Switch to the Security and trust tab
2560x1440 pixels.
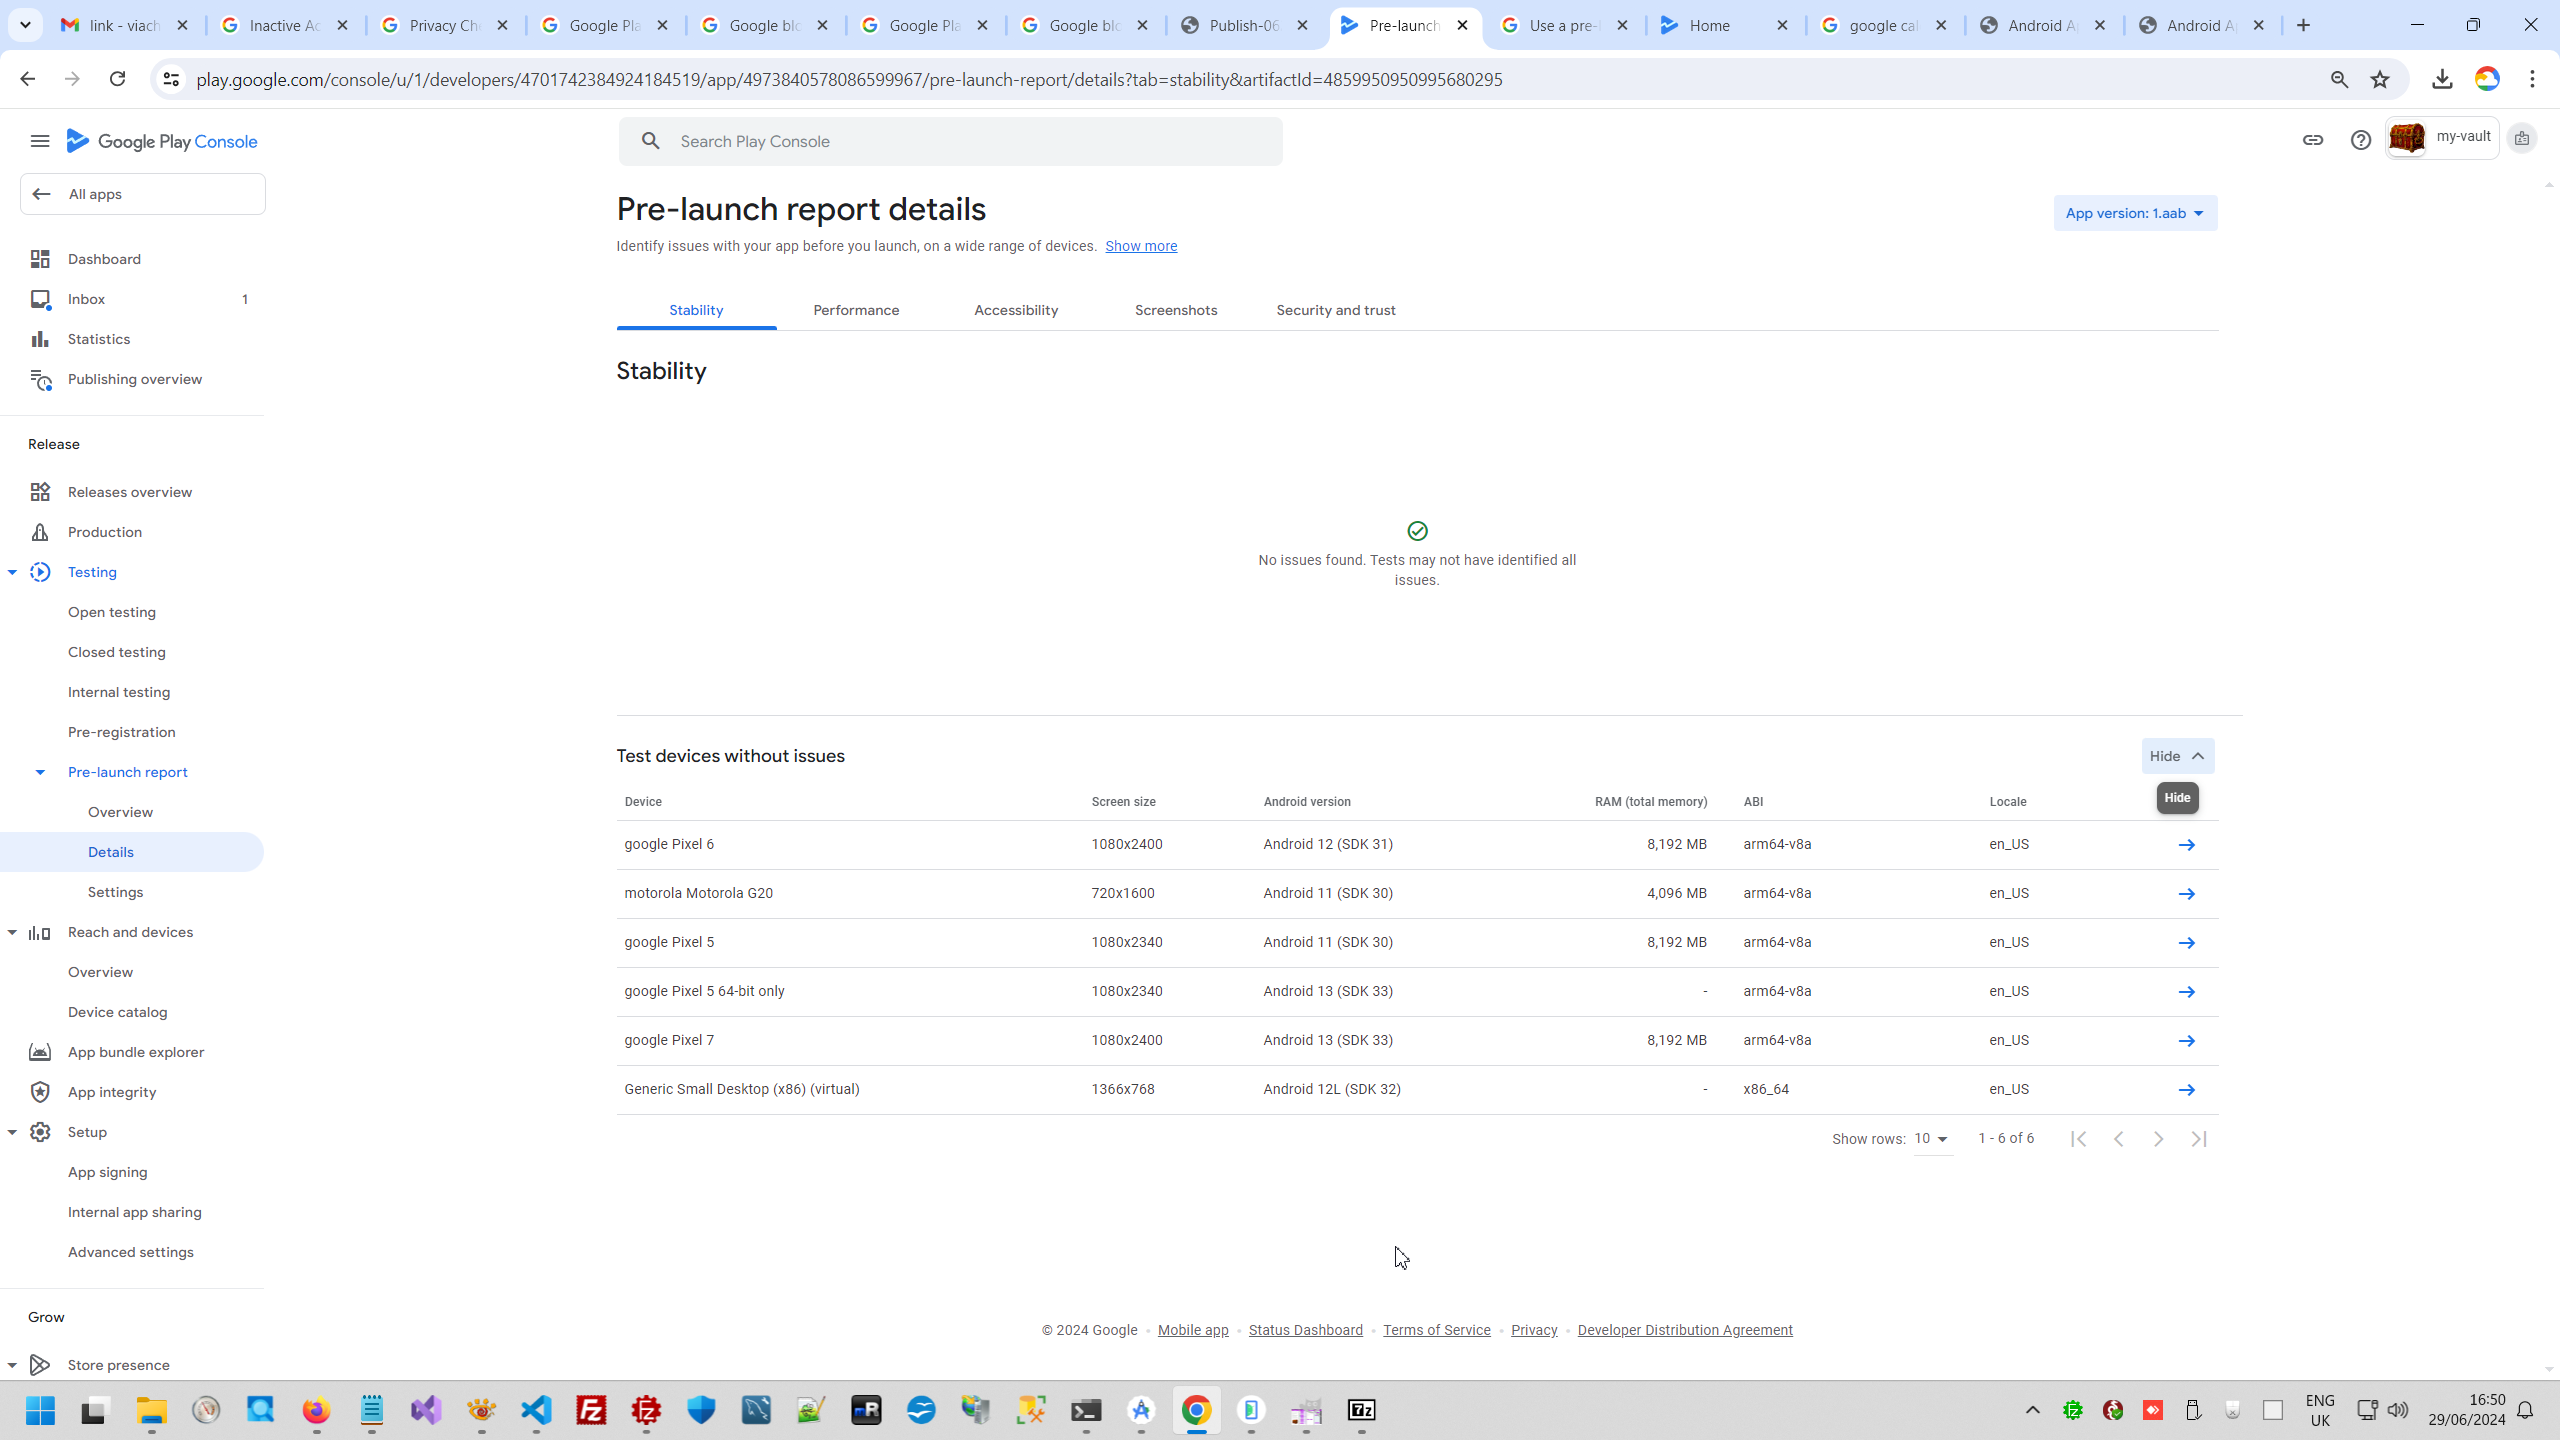[1335, 310]
